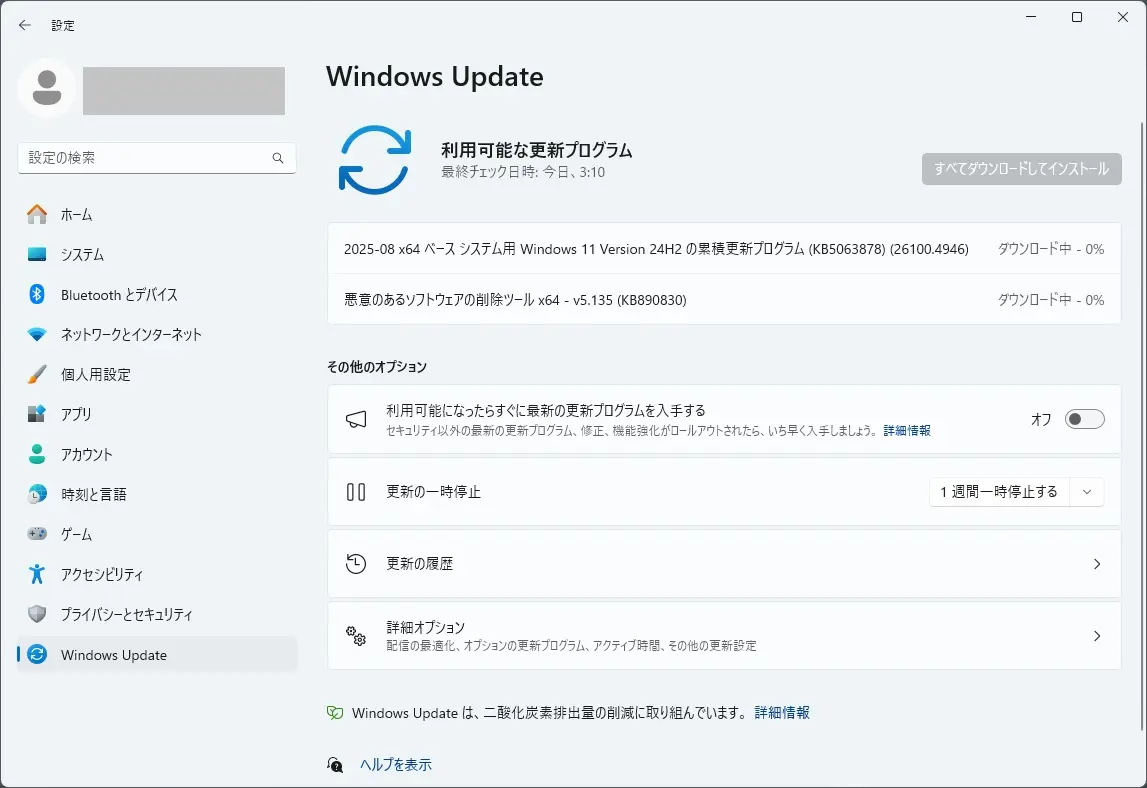Click the アカウント person icon

click(x=37, y=454)
